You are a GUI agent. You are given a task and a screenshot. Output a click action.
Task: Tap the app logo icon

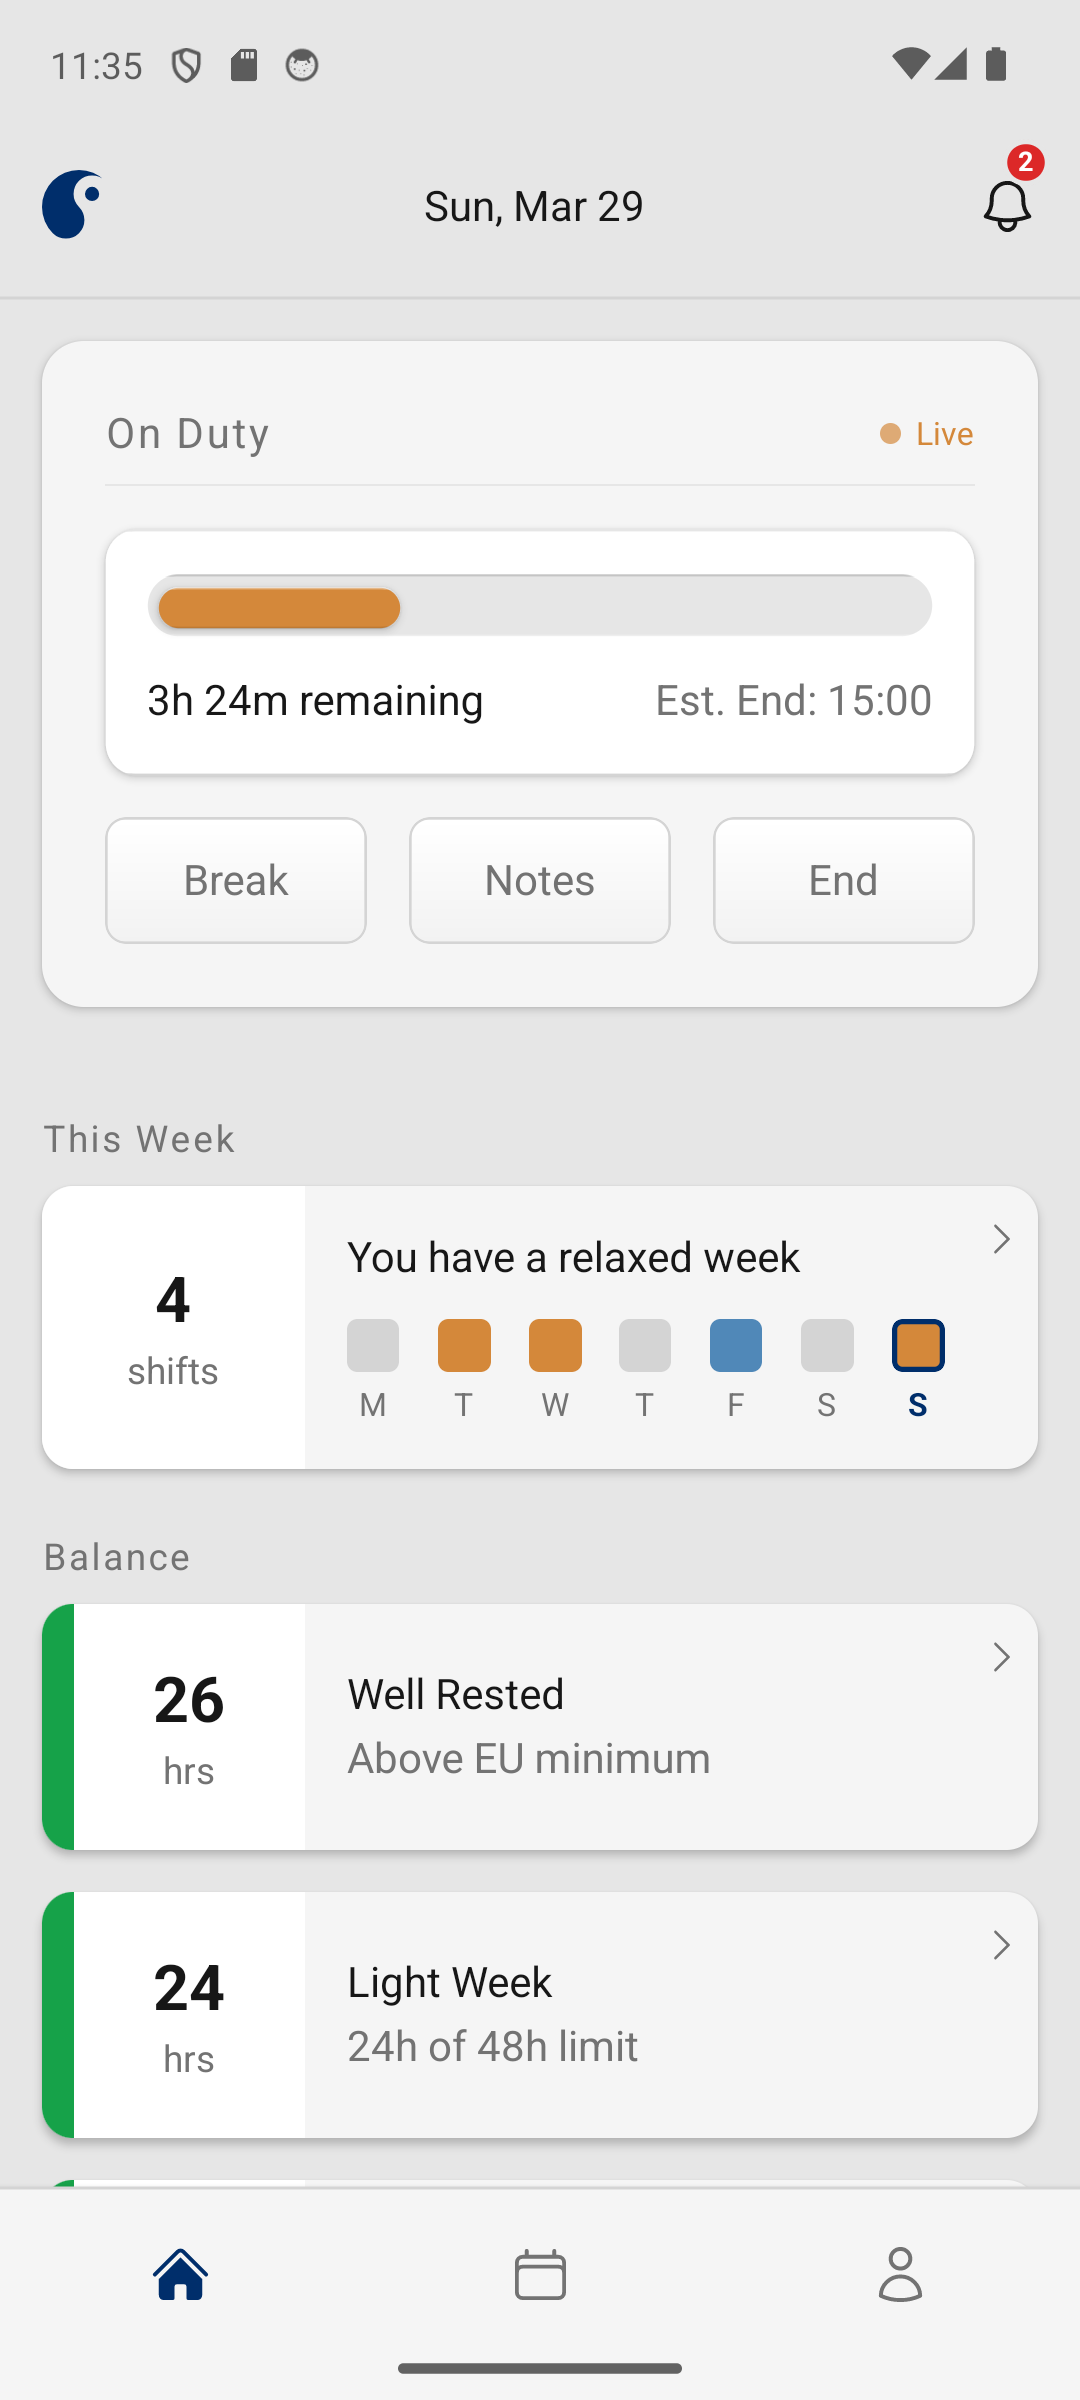(x=73, y=205)
